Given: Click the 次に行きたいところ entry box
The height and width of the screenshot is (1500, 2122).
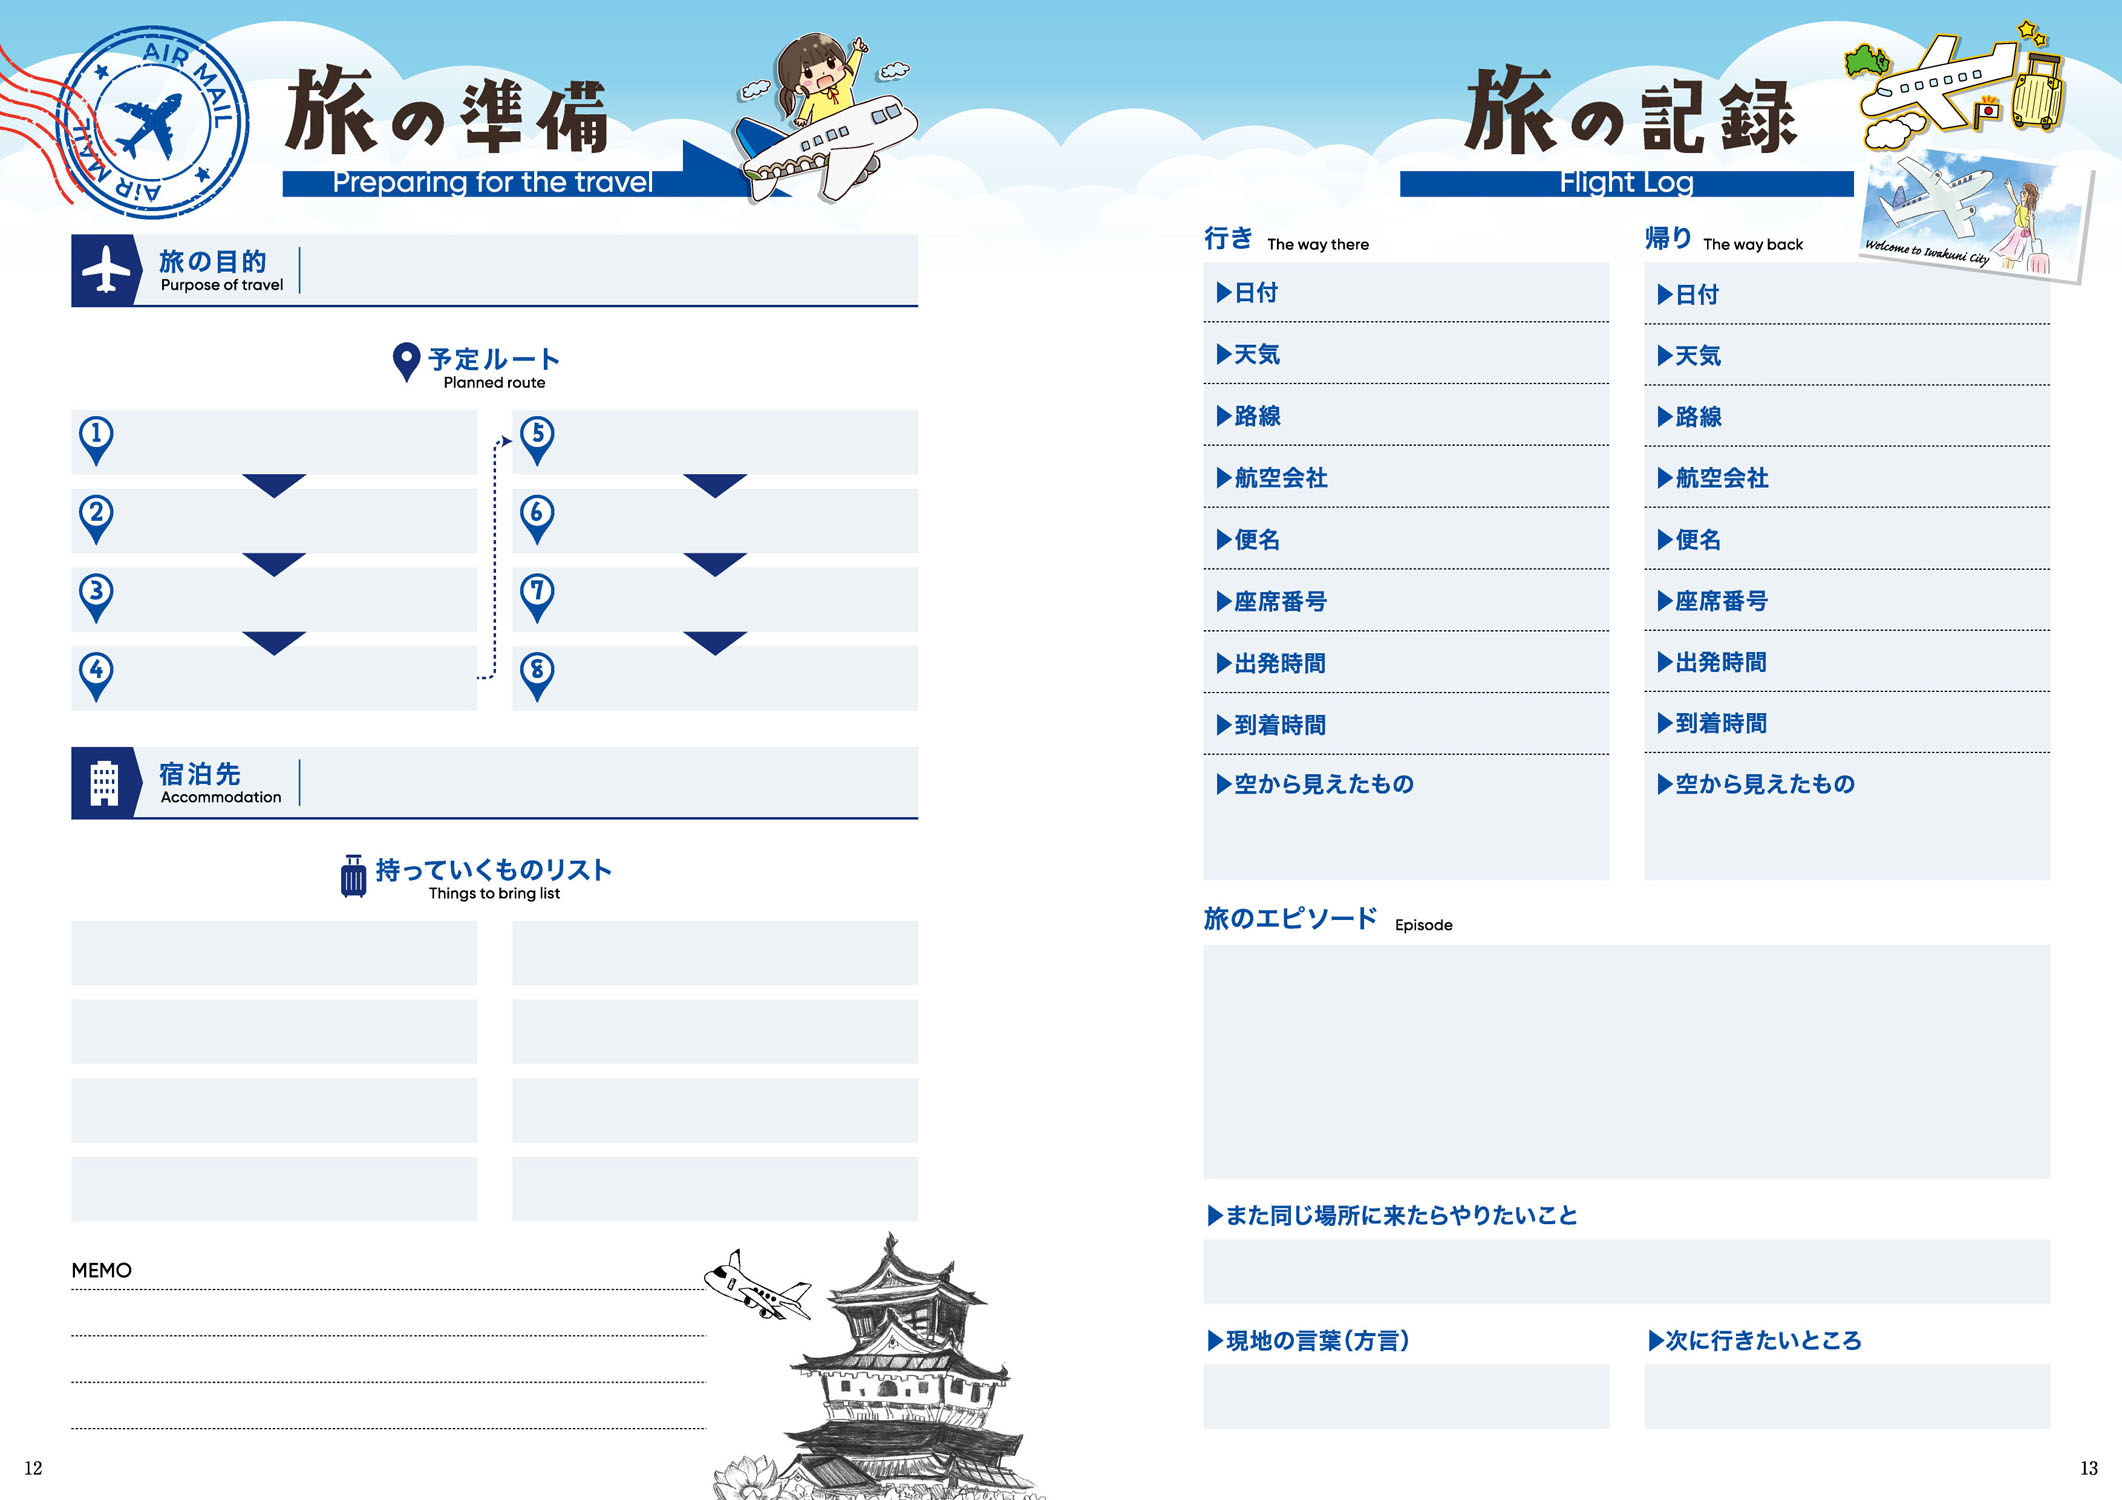Looking at the screenshot, I should coord(1846,1396).
